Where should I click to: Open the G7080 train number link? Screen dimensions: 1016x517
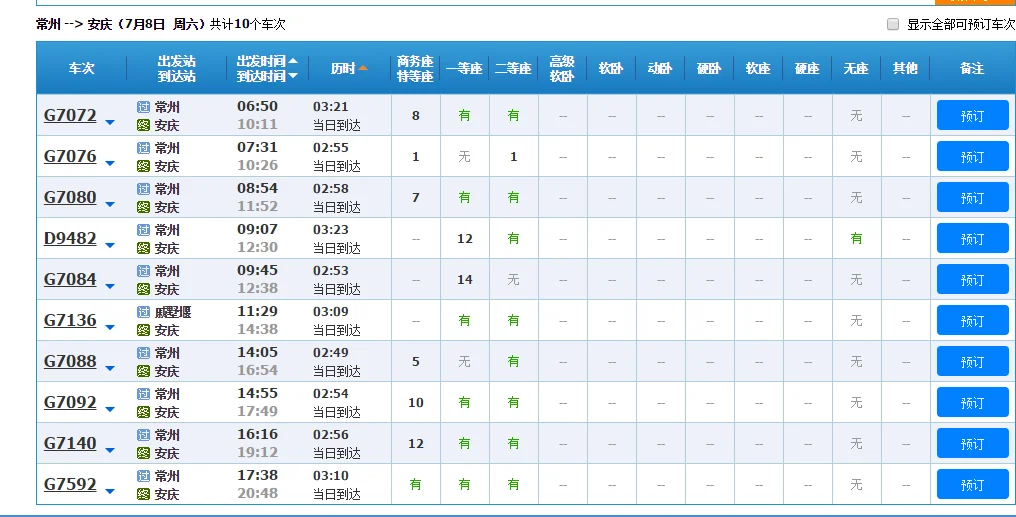click(x=70, y=197)
